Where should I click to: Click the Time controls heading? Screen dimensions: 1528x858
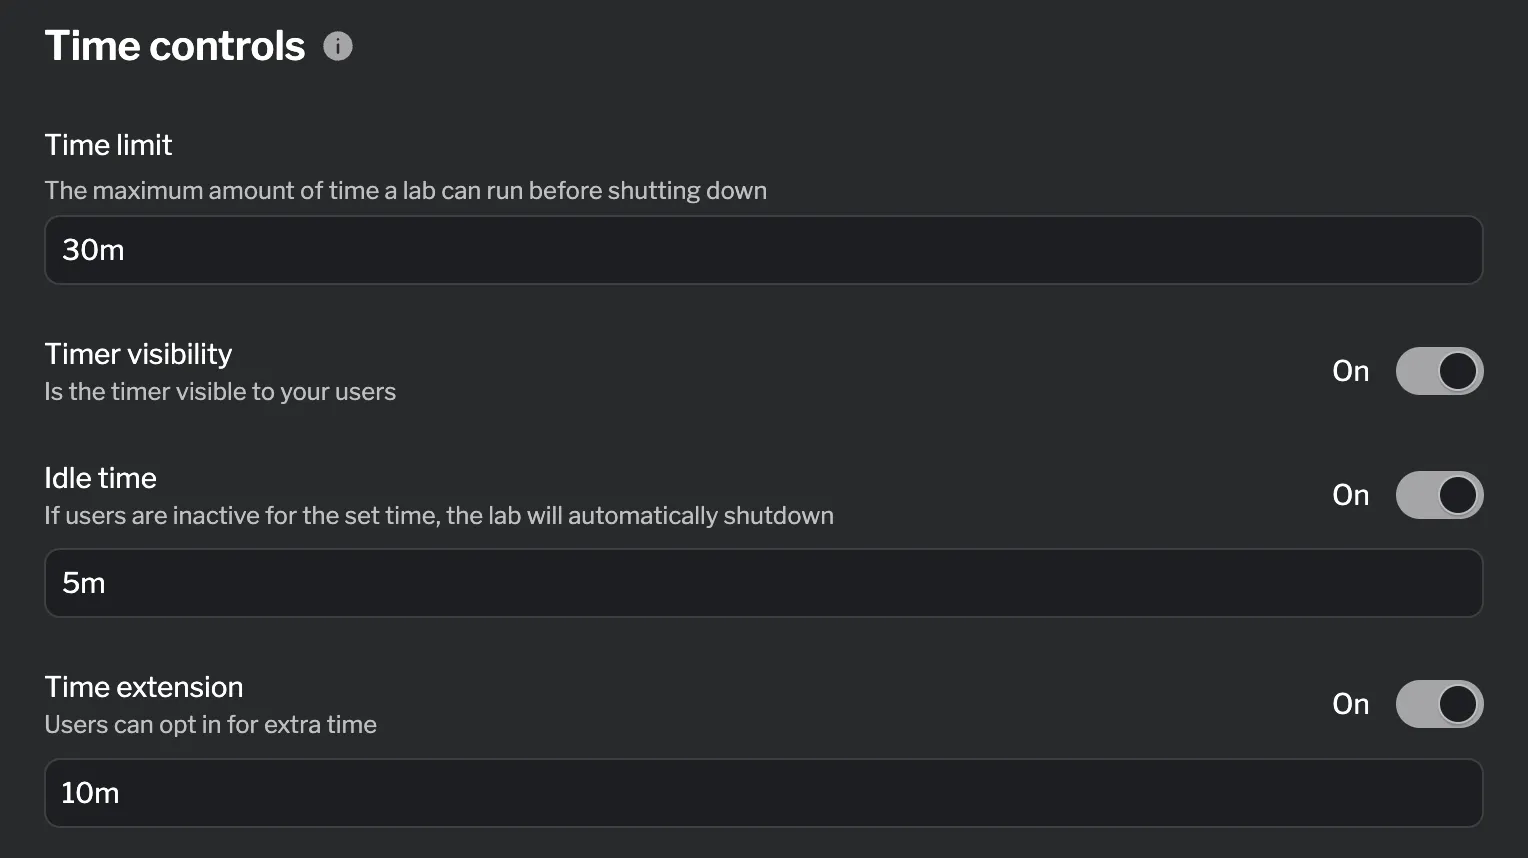pyautogui.click(x=175, y=46)
